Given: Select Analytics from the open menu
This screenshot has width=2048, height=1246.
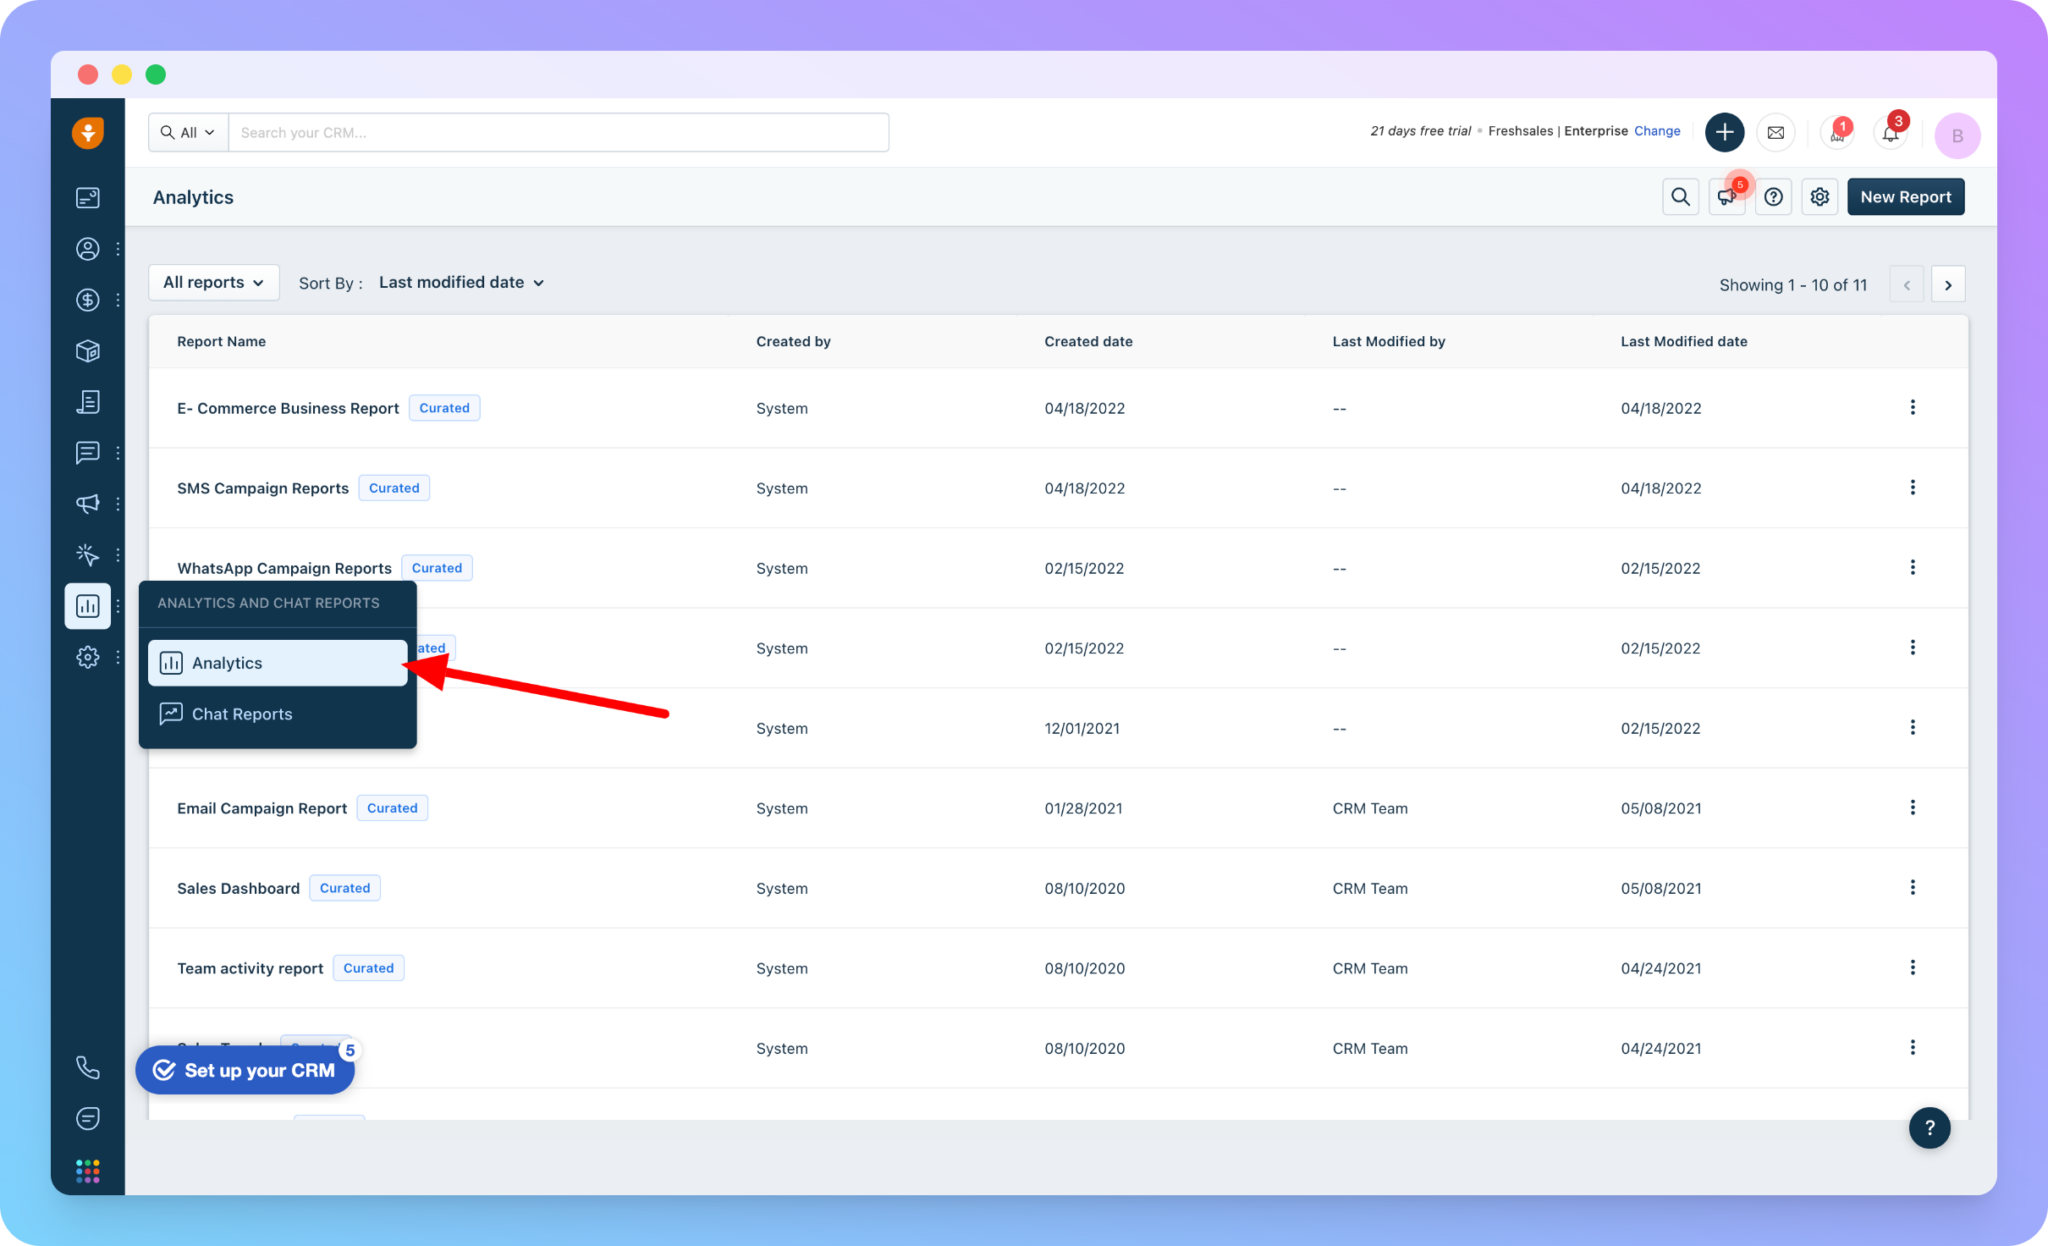Looking at the screenshot, I should [227, 662].
